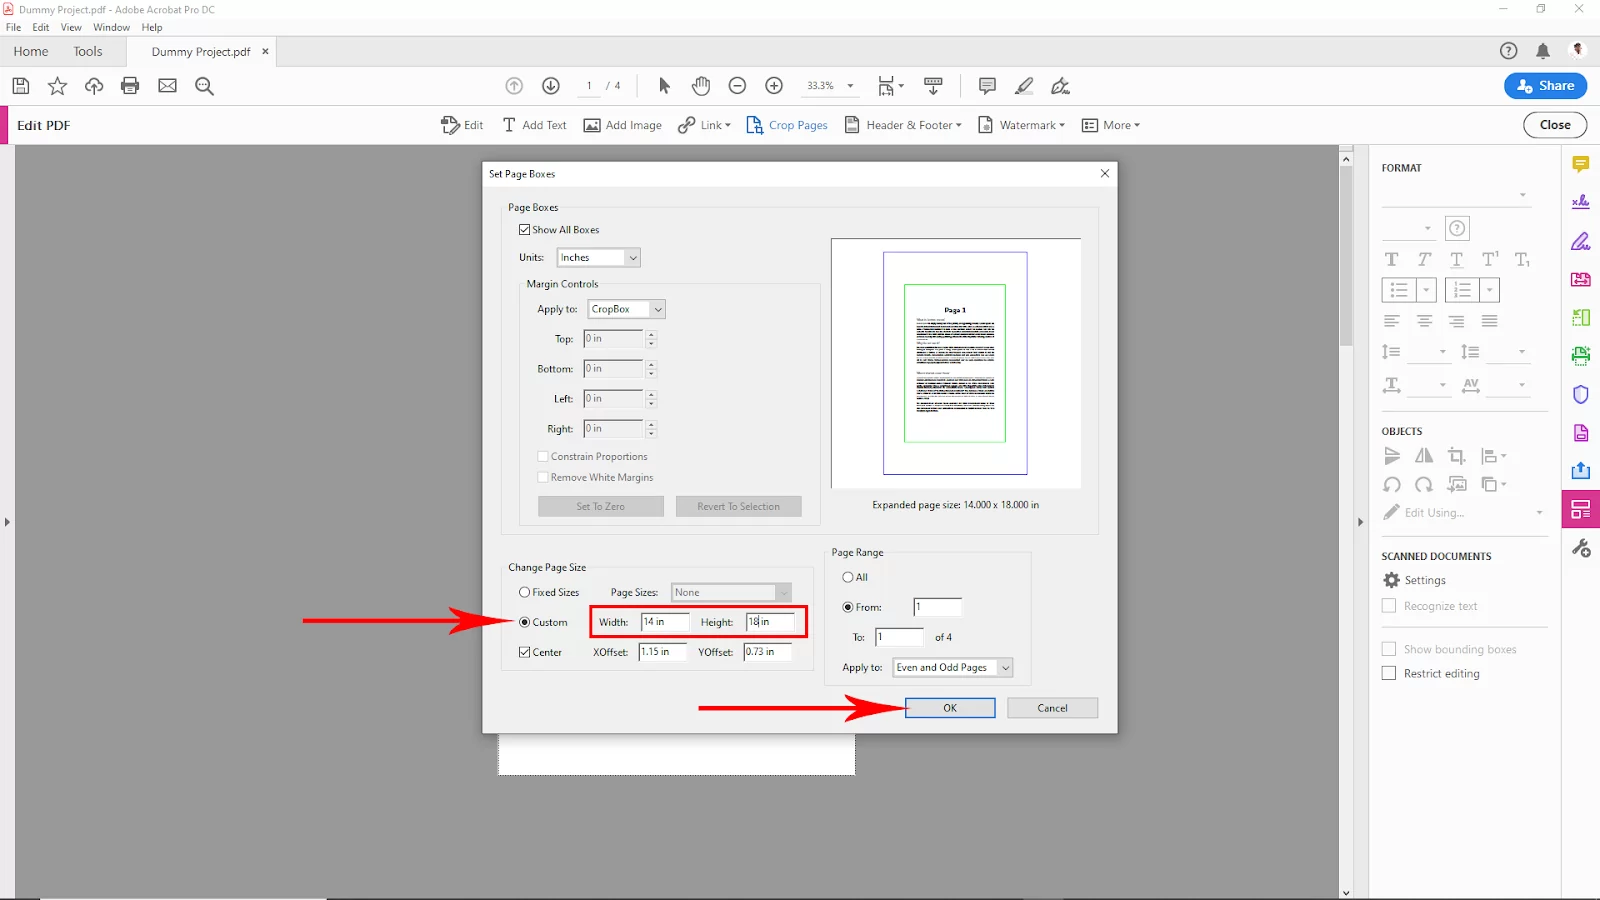Uncheck Show All Boxes
Viewport: 1600px width, 900px height.
click(524, 230)
